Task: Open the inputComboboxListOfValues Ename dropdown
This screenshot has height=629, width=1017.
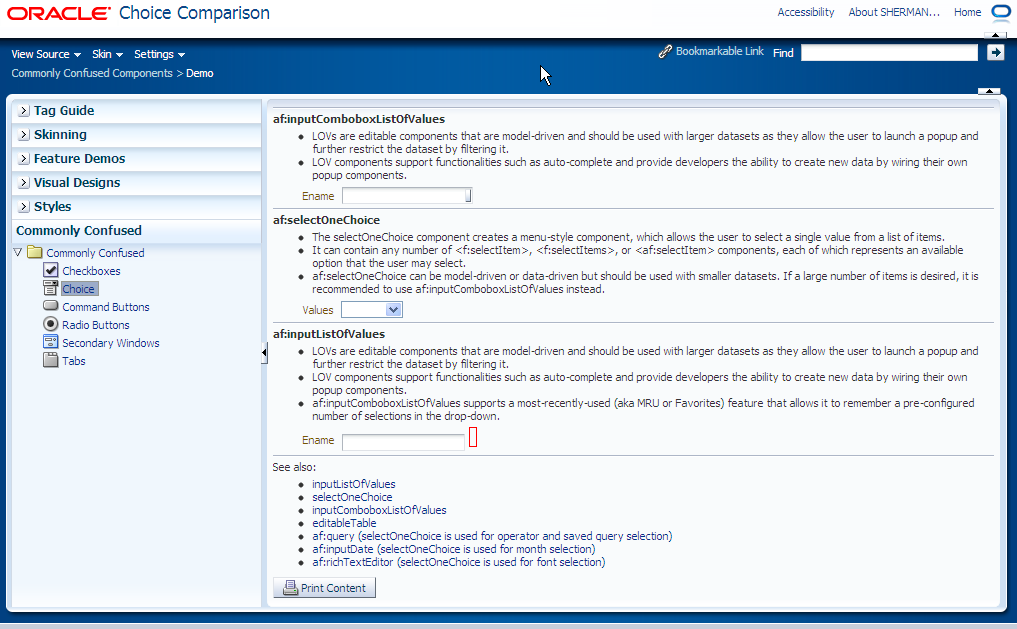Action: click(x=468, y=195)
